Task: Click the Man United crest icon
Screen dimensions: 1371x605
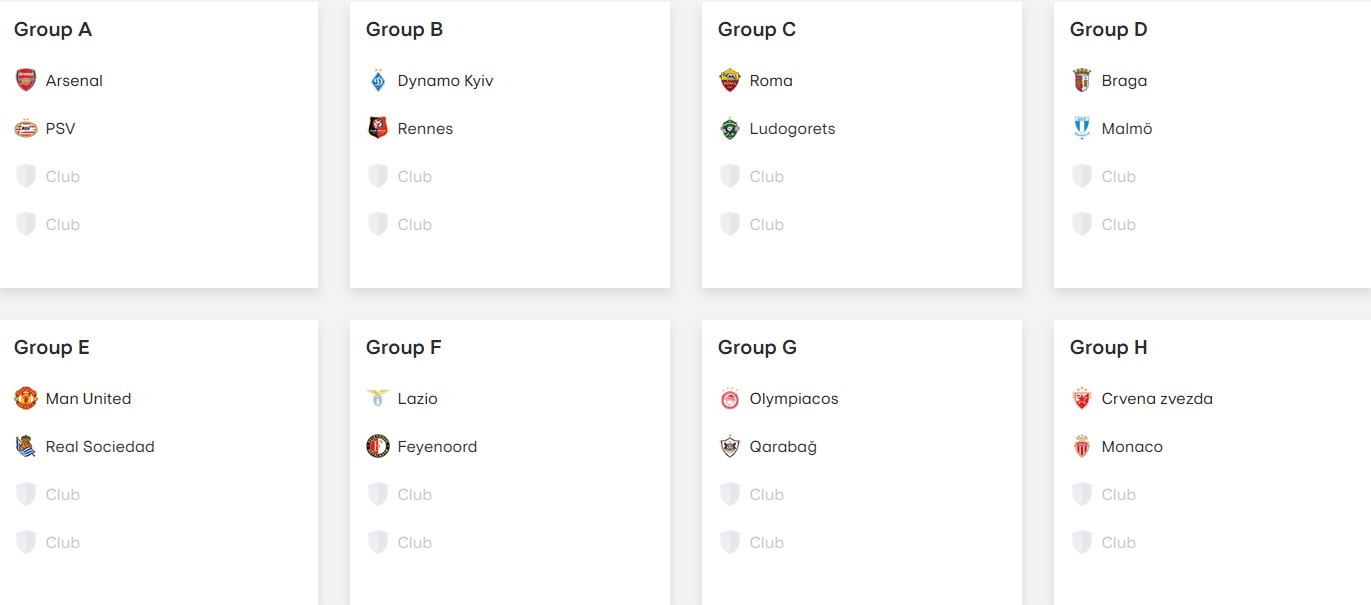Action: pos(26,398)
